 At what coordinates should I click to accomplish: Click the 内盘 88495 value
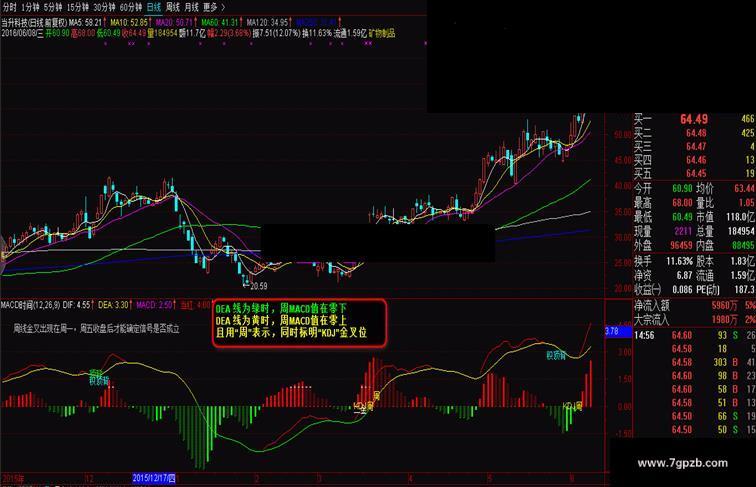[726, 245]
